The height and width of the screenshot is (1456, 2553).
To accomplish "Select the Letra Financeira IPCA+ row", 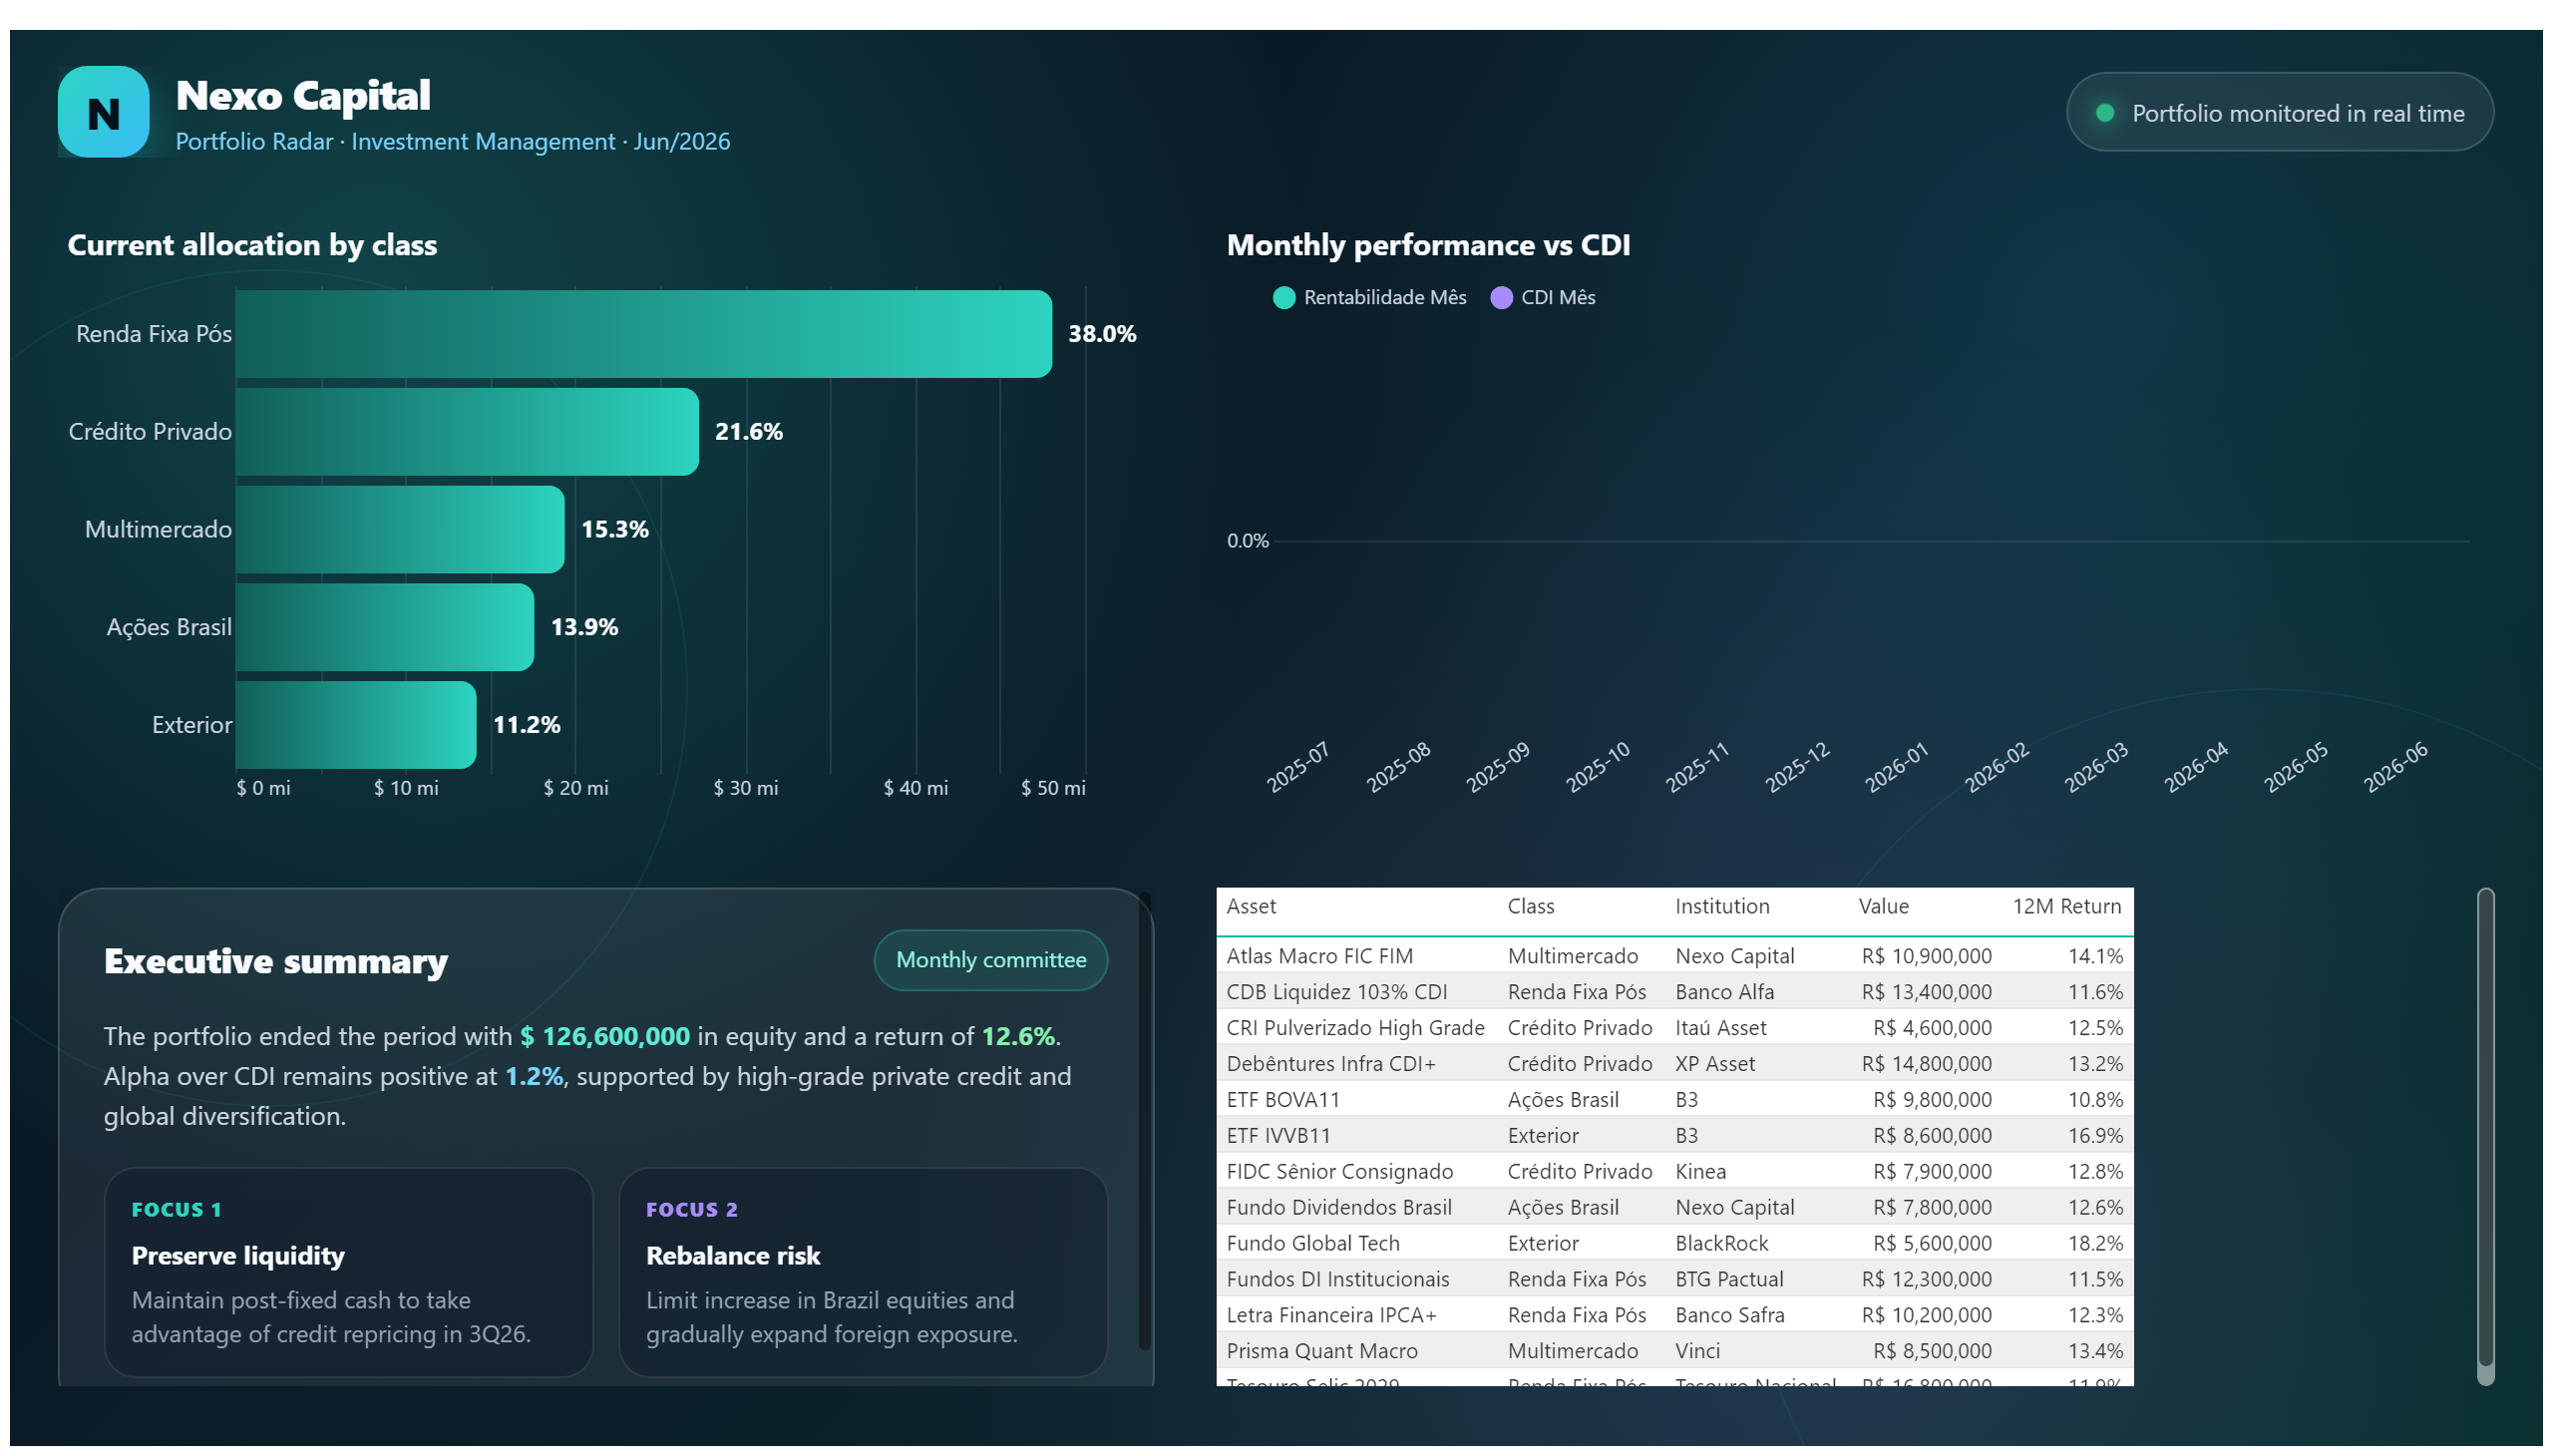I will click(1673, 1316).
